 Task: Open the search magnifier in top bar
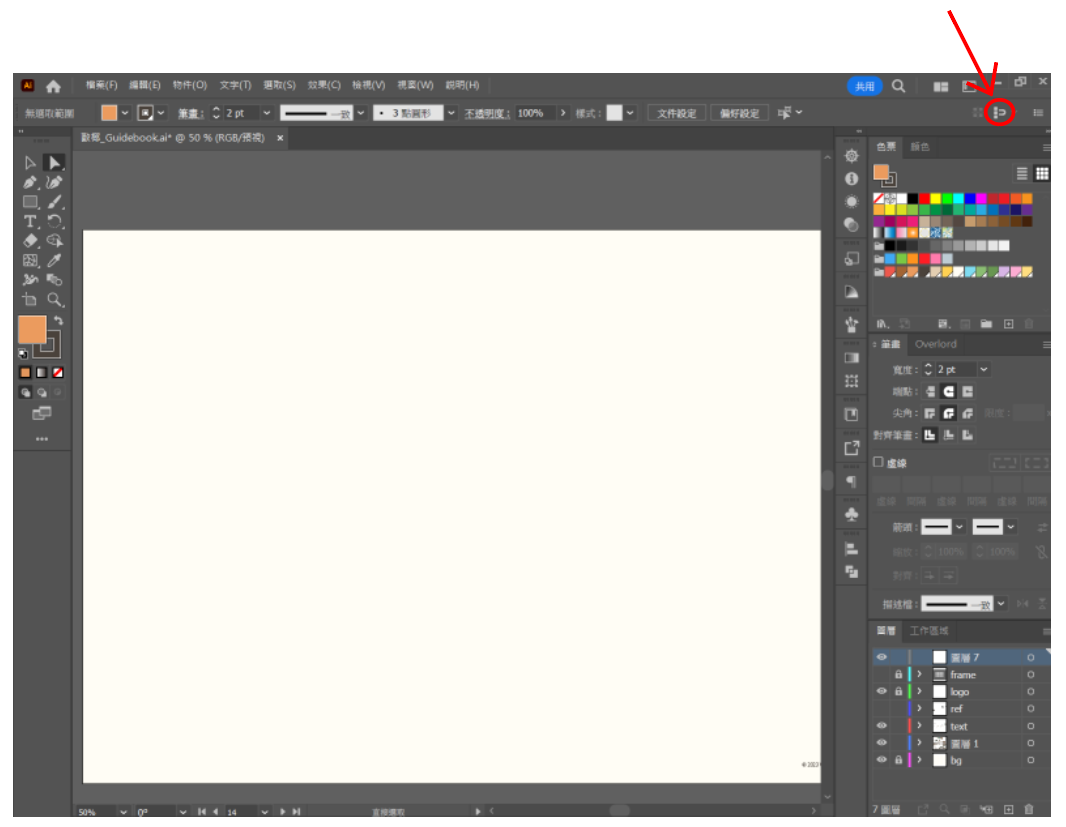898,86
